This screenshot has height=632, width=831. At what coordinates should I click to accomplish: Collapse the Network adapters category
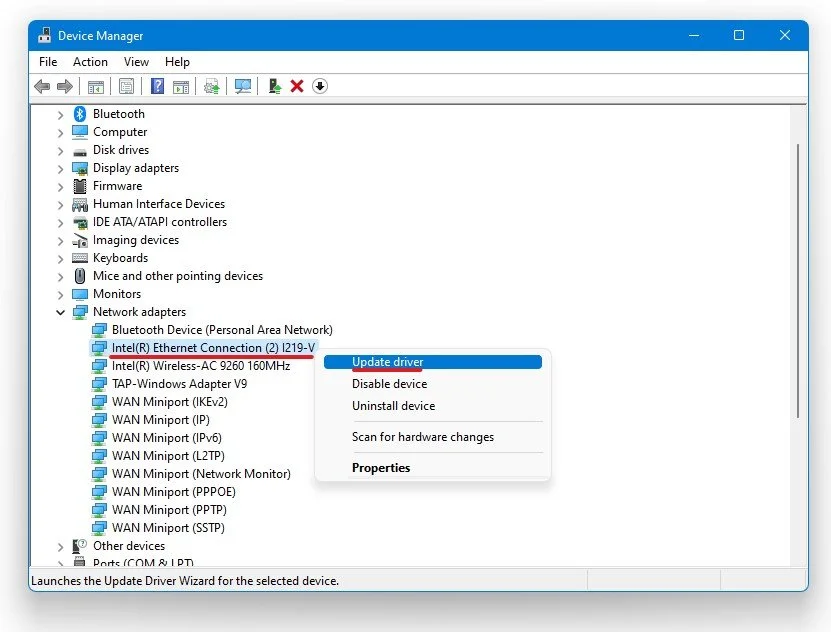60,313
